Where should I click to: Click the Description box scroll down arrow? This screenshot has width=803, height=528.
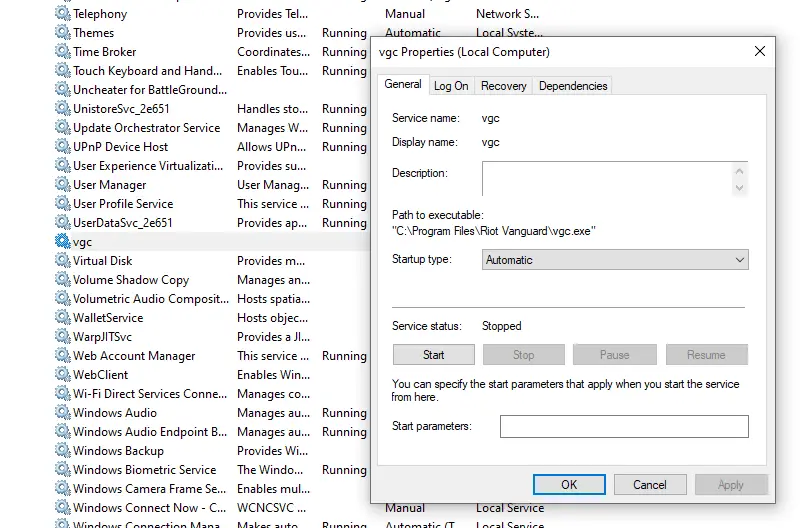click(x=739, y=187)
